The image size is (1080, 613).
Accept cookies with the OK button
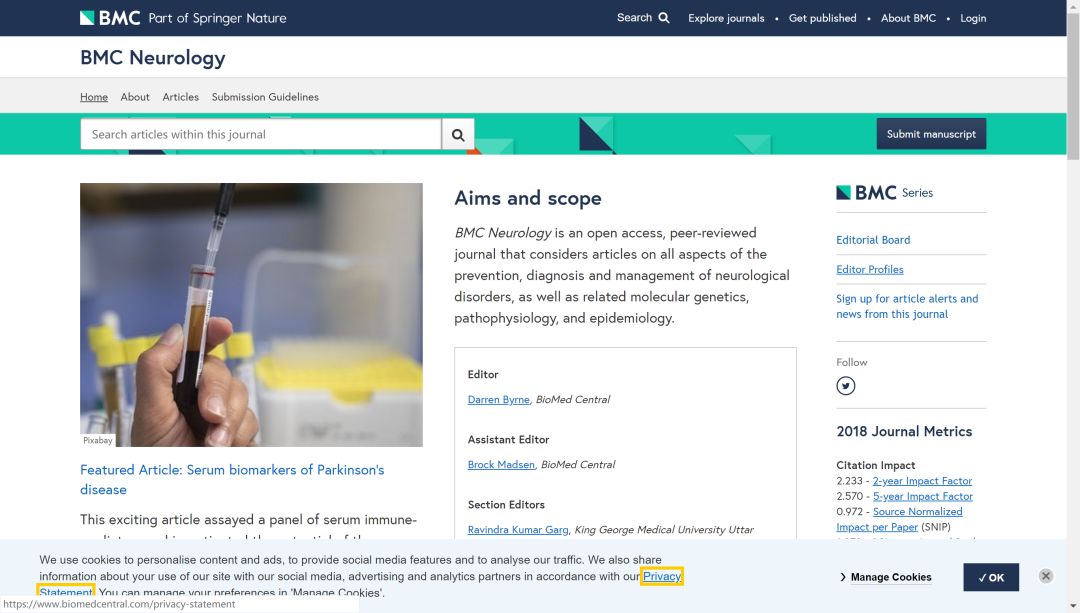point(991,577)
